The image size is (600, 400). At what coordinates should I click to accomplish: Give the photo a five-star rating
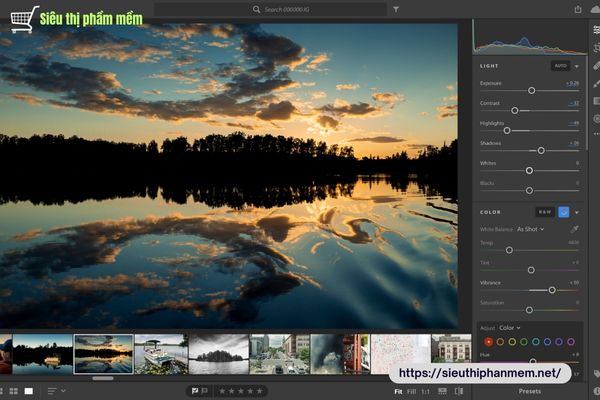(259, 391)
